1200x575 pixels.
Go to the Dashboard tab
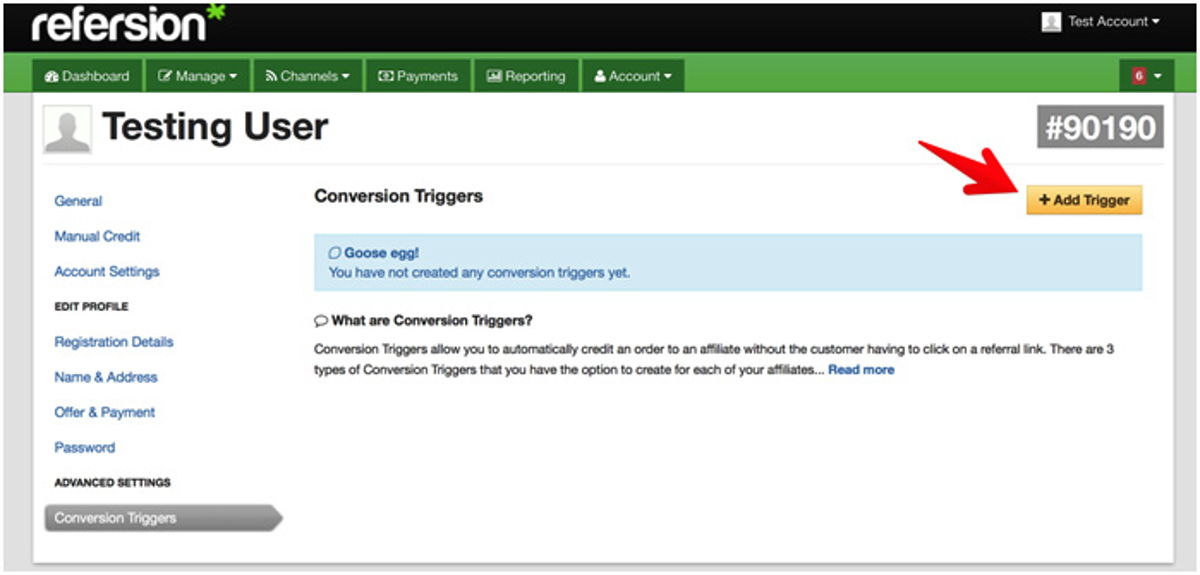tap(88, 76)
